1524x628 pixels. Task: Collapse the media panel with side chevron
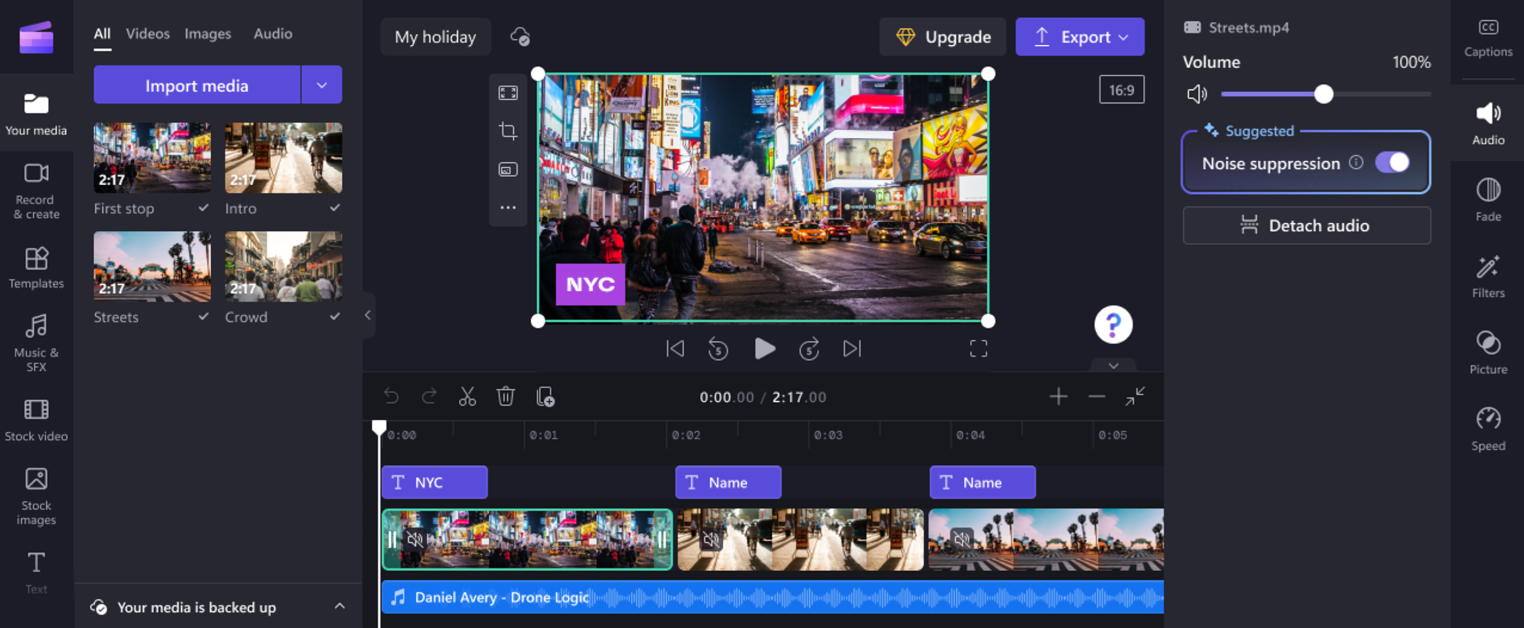(x=368, y=315)
